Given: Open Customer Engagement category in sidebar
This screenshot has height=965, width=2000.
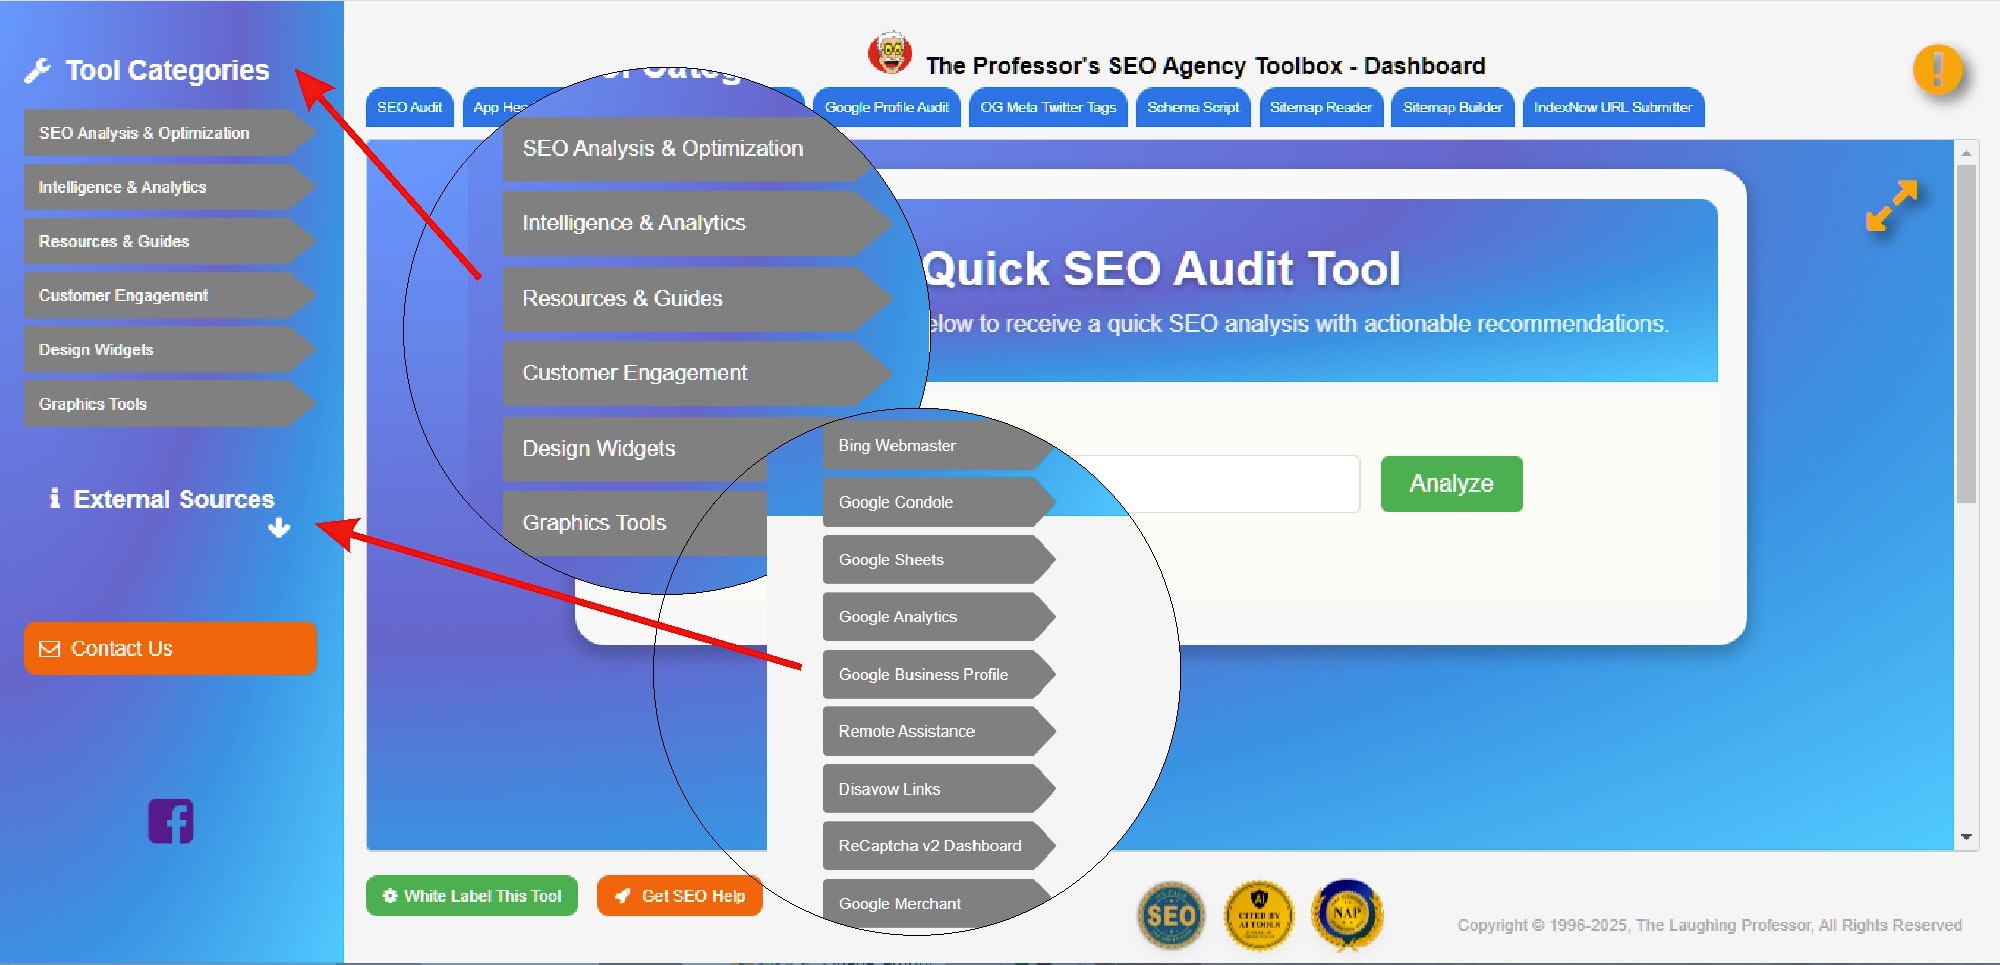Looking at the screenshot, I should click(169, 295).
